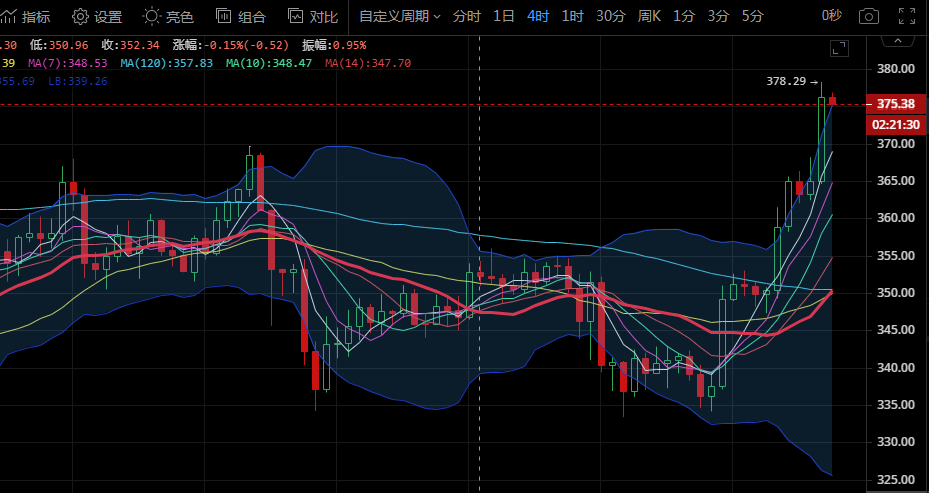
Task: Enter fullscreen via top-right corner icon
Action: (x=906, y=16)
